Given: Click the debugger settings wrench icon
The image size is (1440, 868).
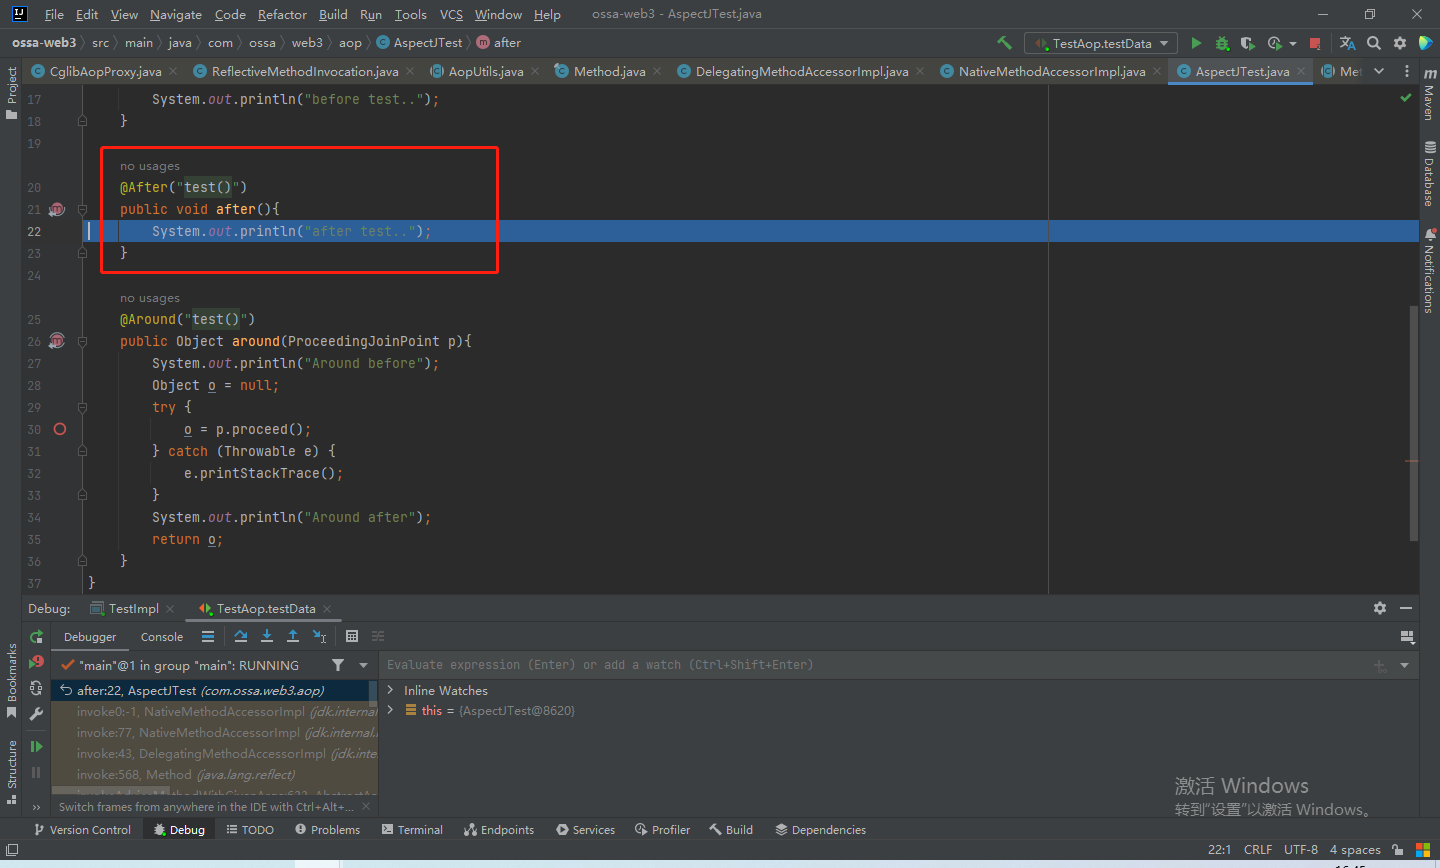Looking at the screenshot, I should point(36,714).
